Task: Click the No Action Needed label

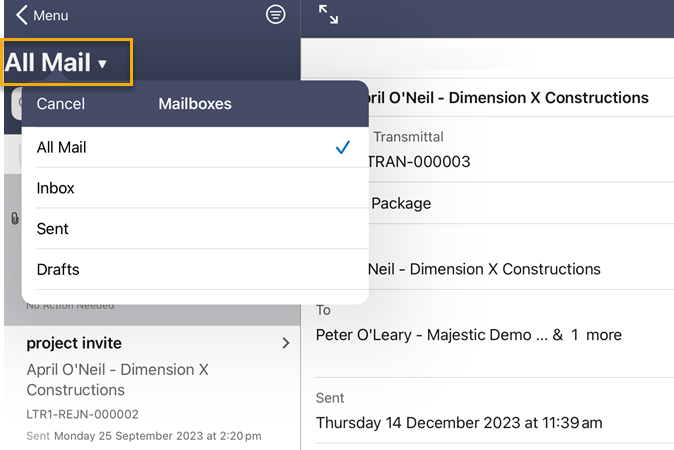Action: point(70,305)
